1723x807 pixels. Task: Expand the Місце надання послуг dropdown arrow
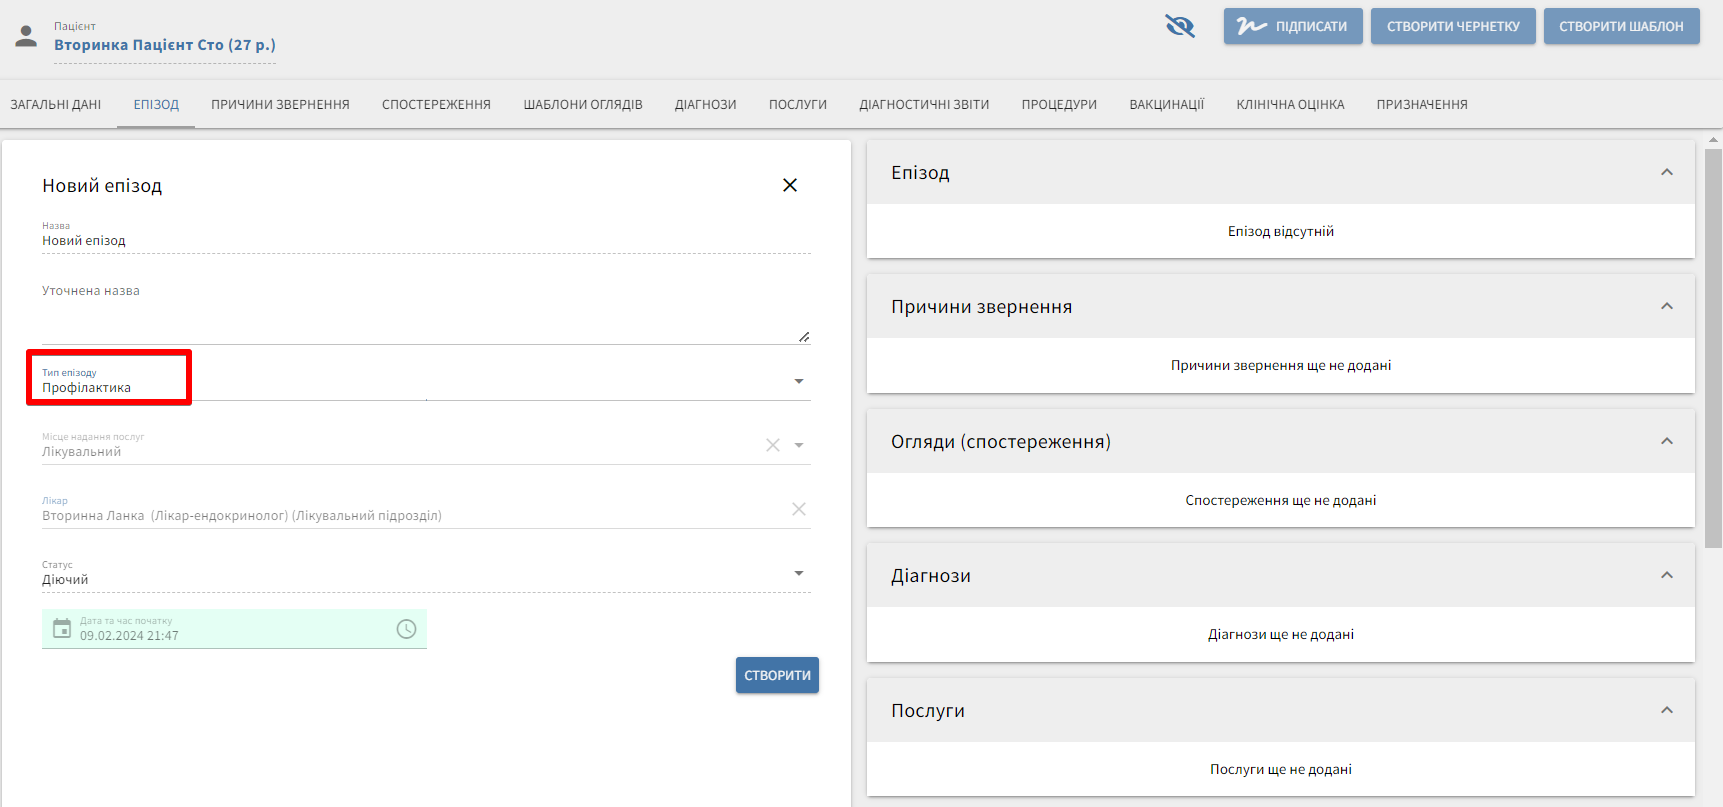click(x=799, y=445)
